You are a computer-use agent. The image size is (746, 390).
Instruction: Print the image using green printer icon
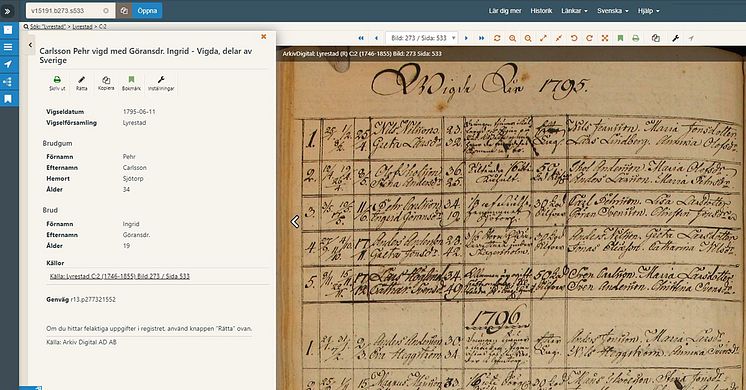(636, 38)
